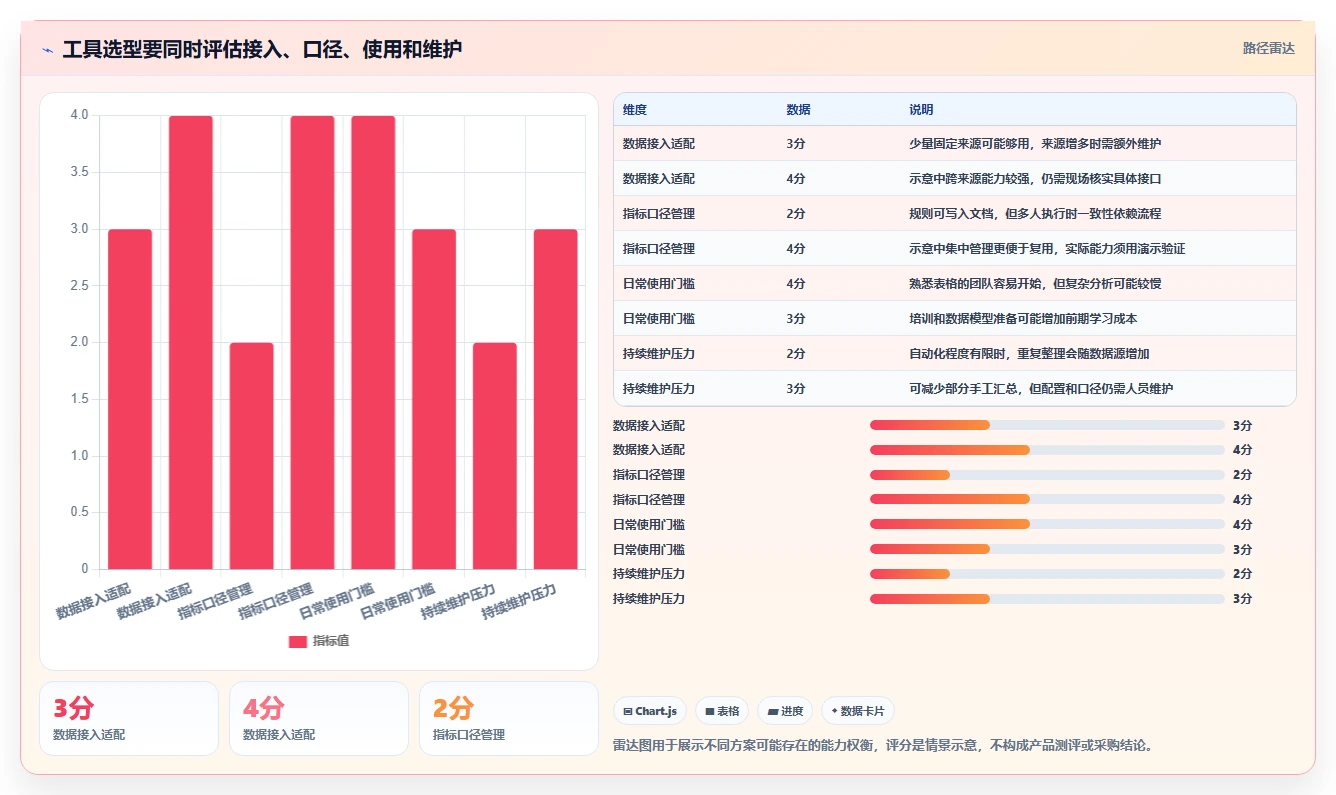Click the 路径雷达 label in the header
Screen dimensions: 1336x795
1268,48
